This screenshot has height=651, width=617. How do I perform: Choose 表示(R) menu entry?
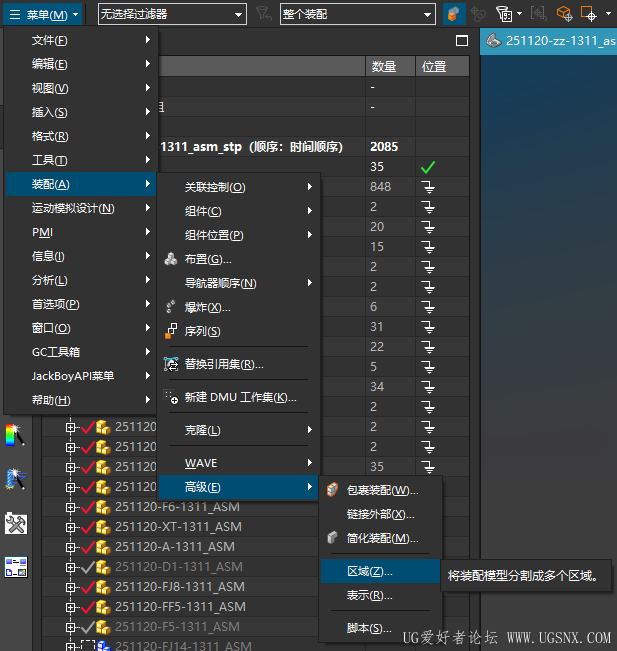coord(380,595)
